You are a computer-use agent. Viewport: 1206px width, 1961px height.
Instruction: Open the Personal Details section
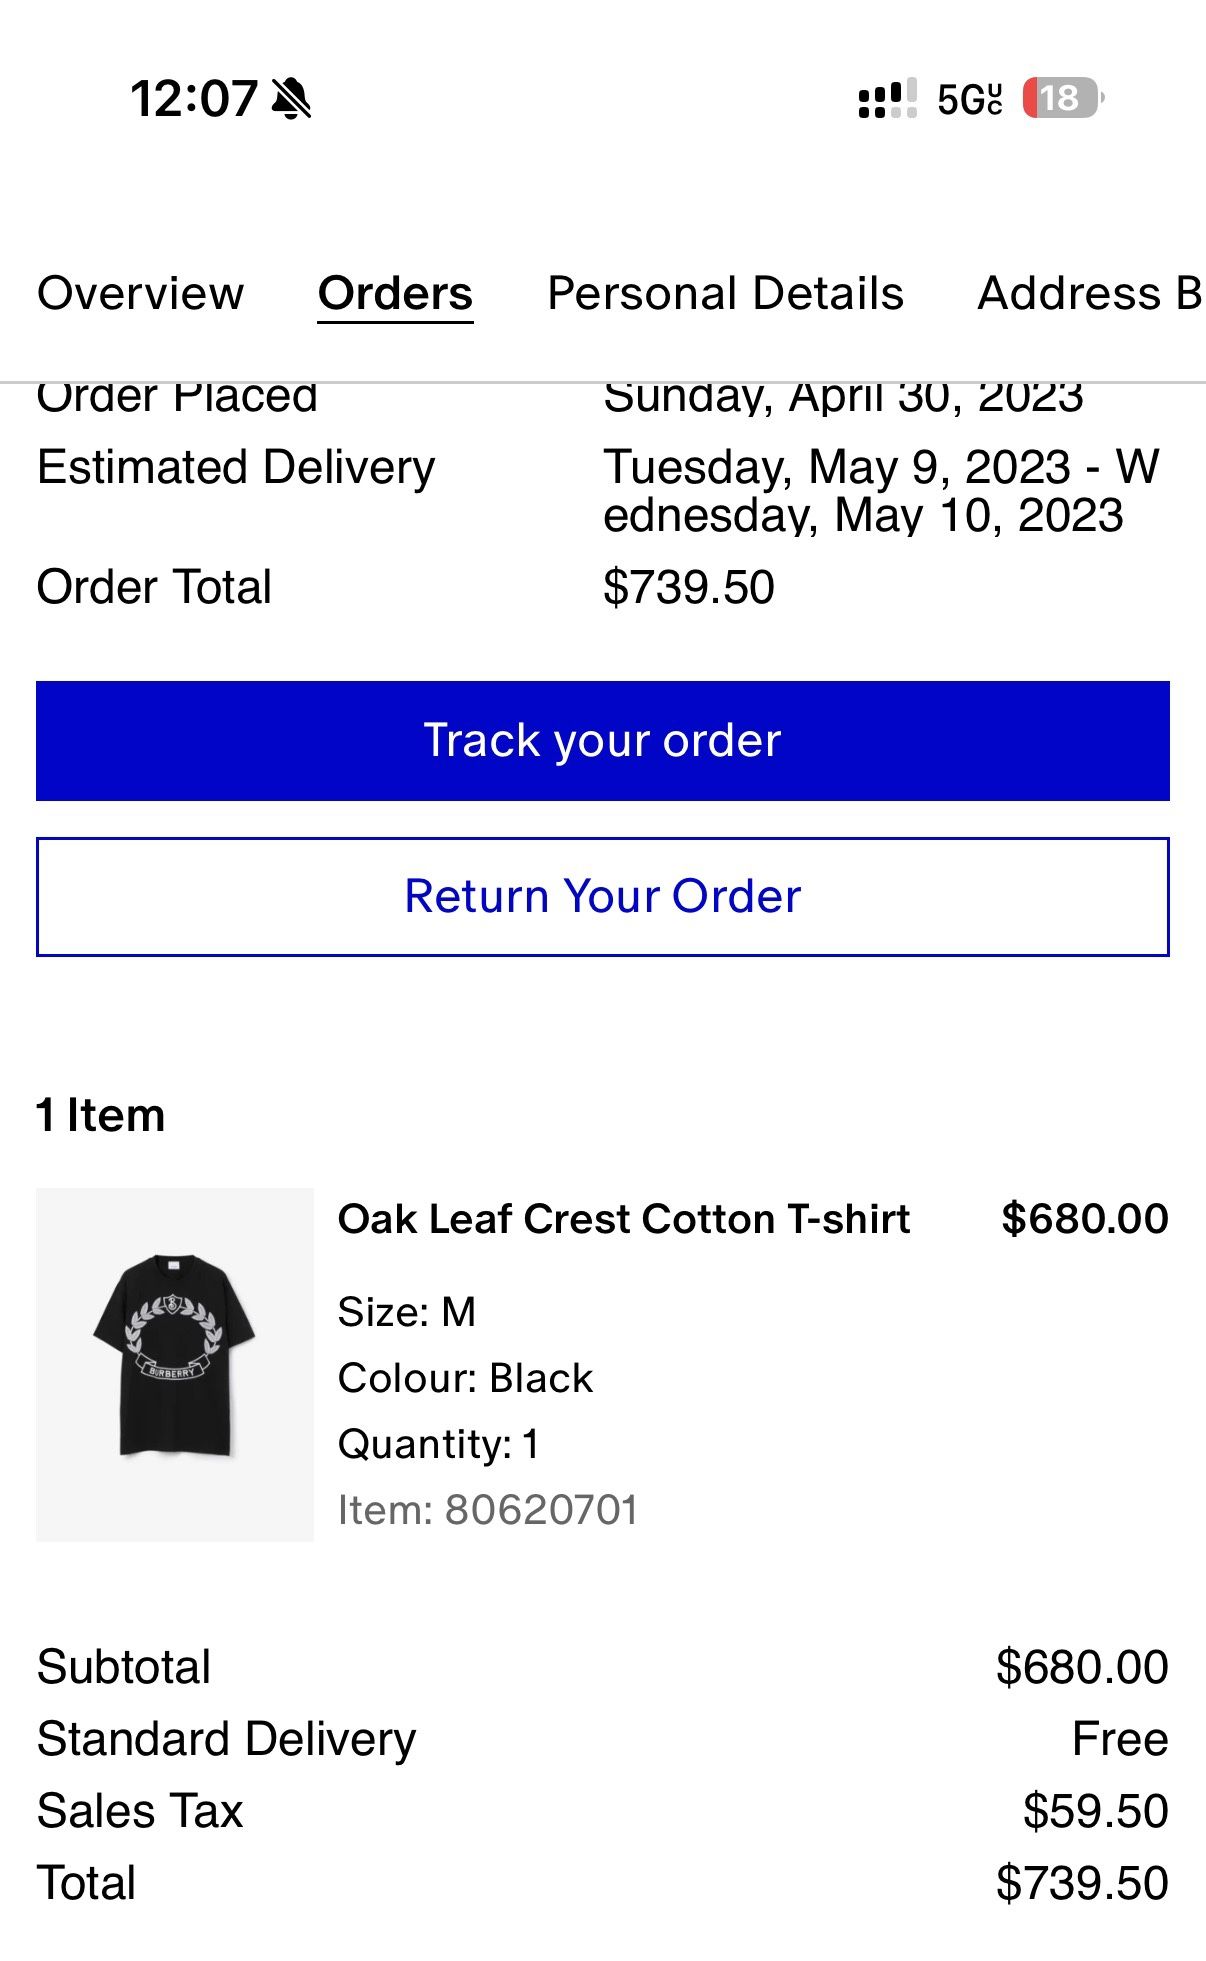(725, 293)
